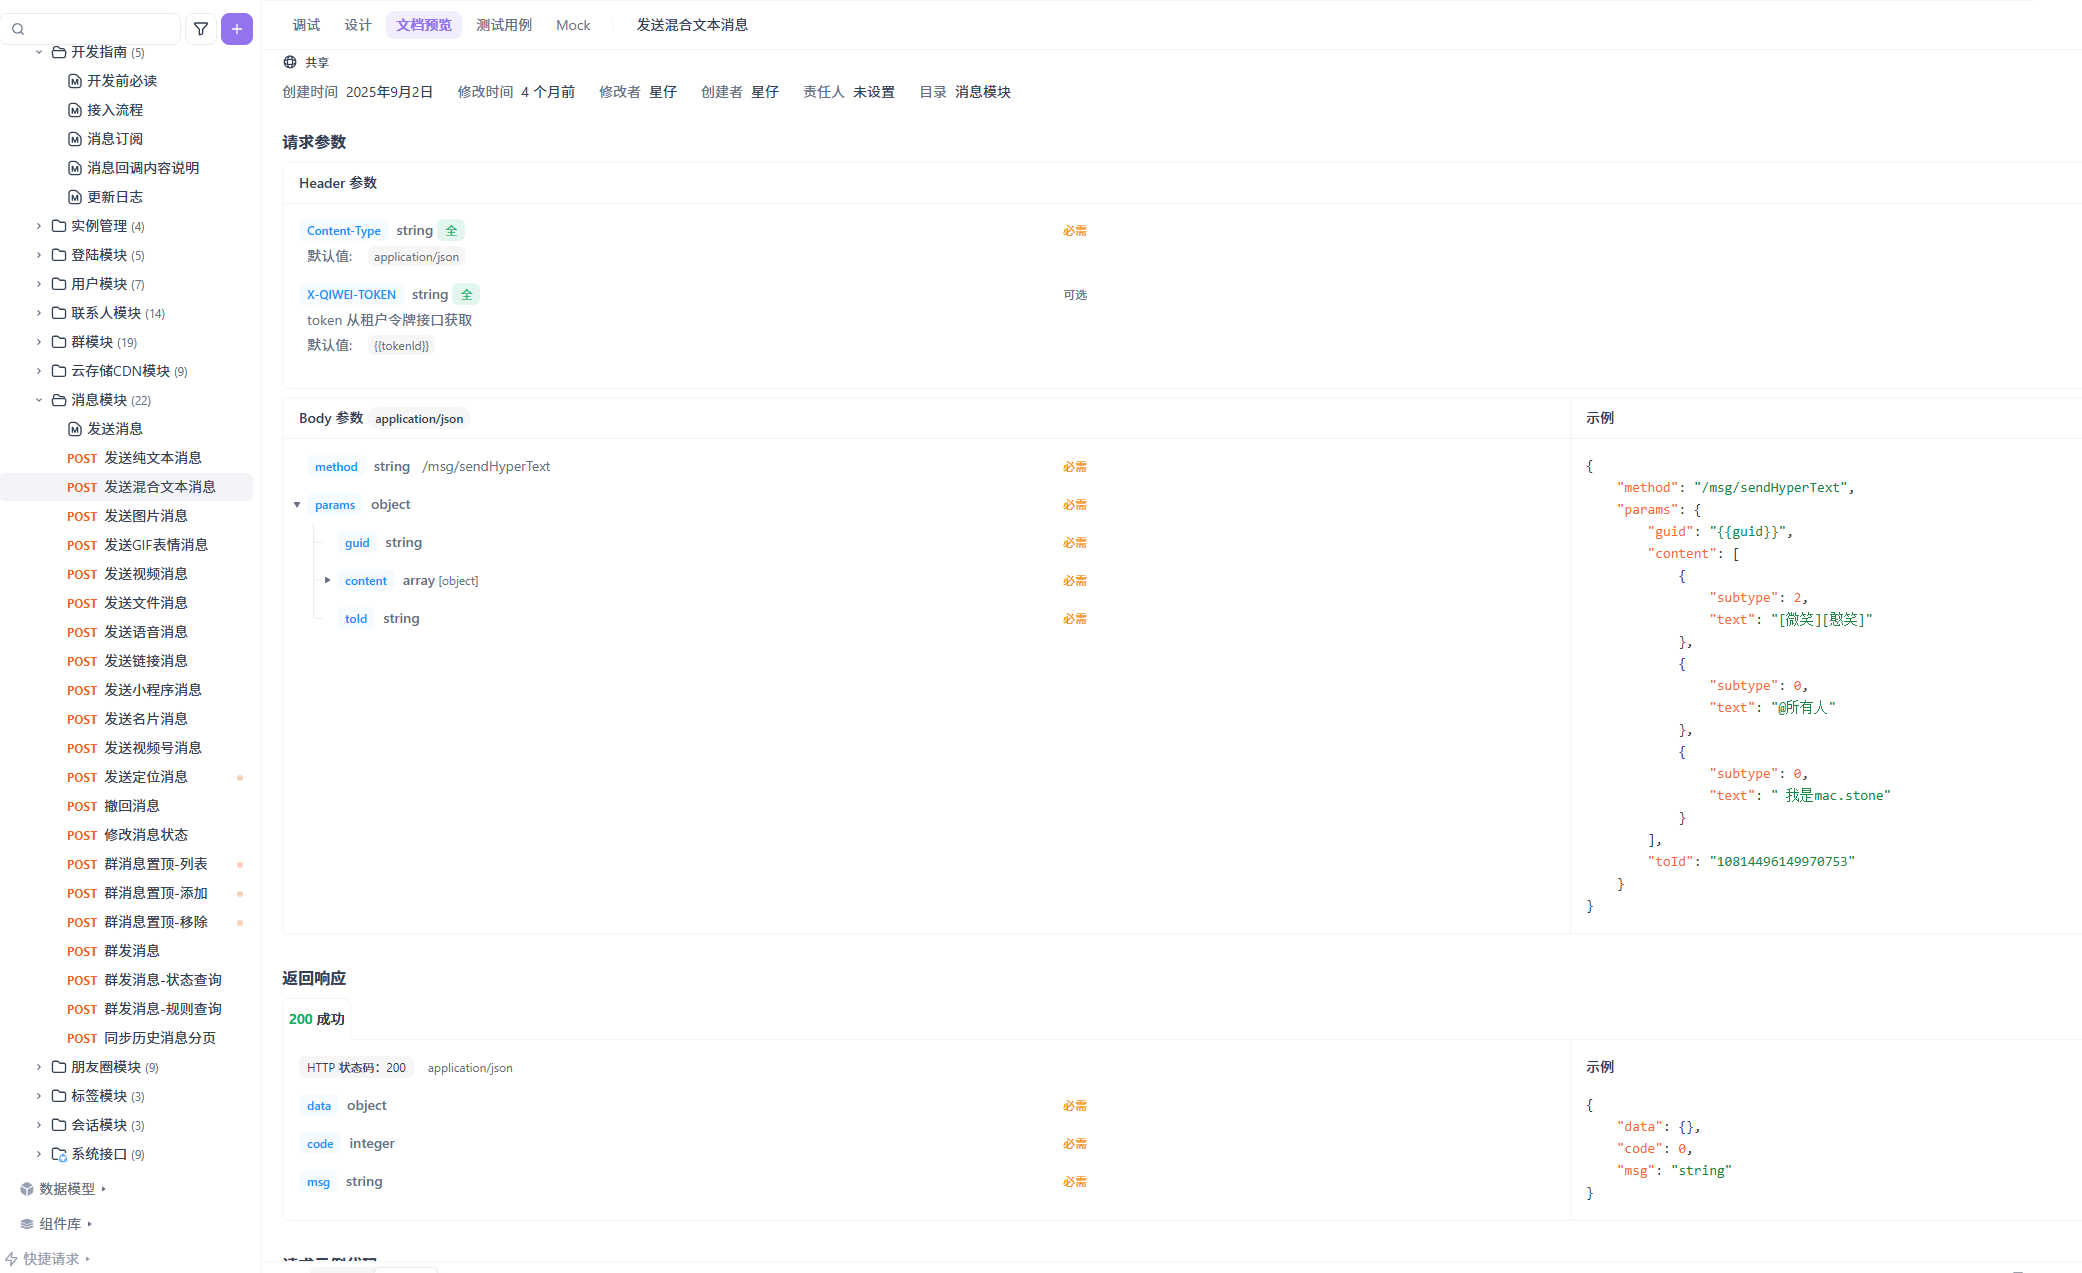Image resolution: width=2082 pixels, height=1273 pixels.
Task: Click the 组件库 layers icon
Action: [x=27, y=1224]
